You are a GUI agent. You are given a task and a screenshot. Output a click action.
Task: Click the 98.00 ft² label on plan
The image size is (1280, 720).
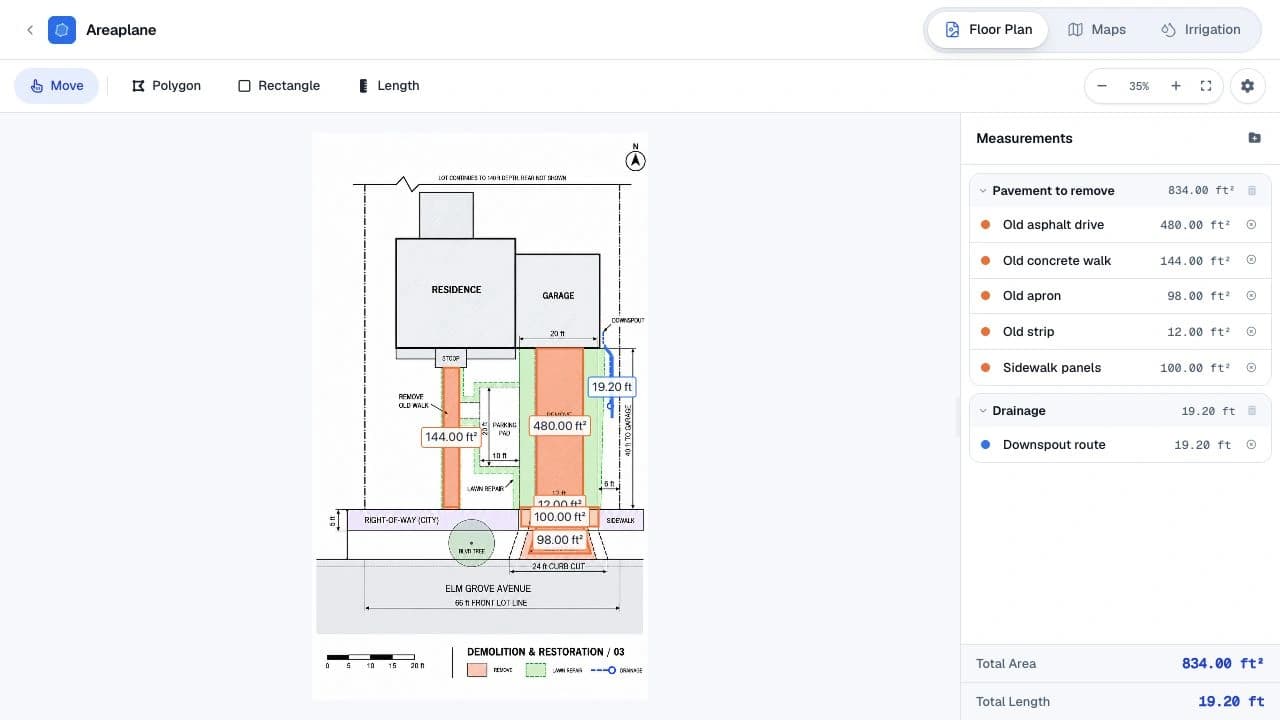[x=560, y=540]
